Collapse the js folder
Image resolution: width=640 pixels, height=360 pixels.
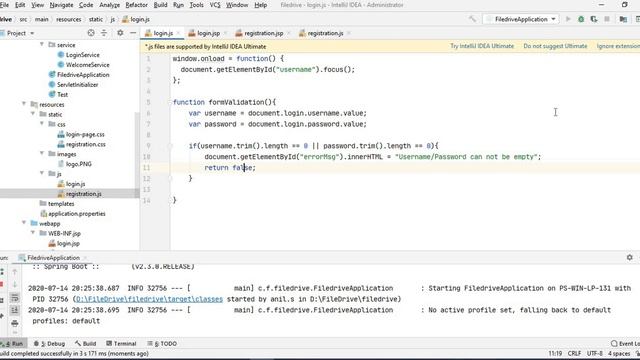point(42,173)
